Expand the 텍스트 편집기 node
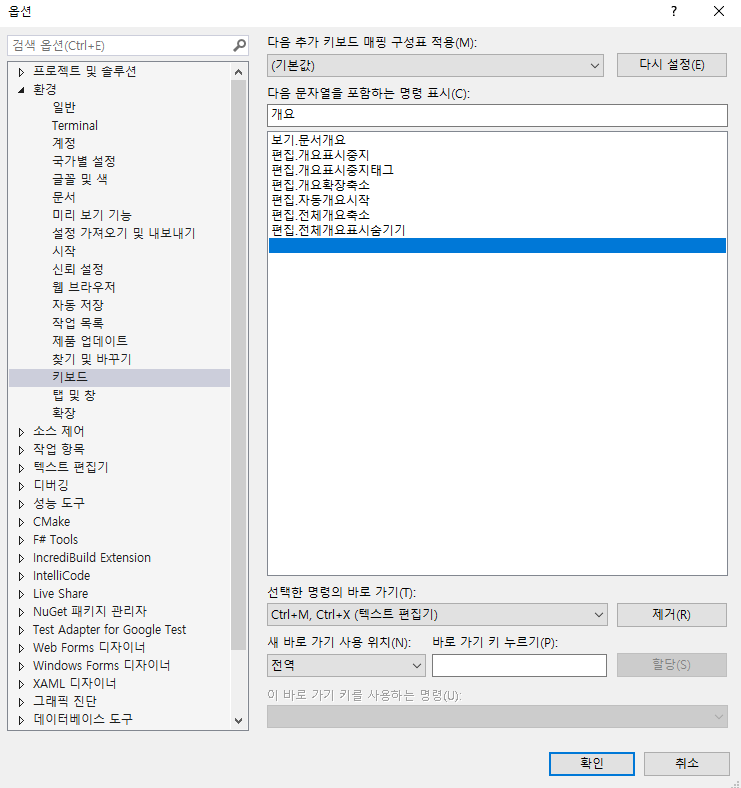The image size is (741, 788). (21, 468)
